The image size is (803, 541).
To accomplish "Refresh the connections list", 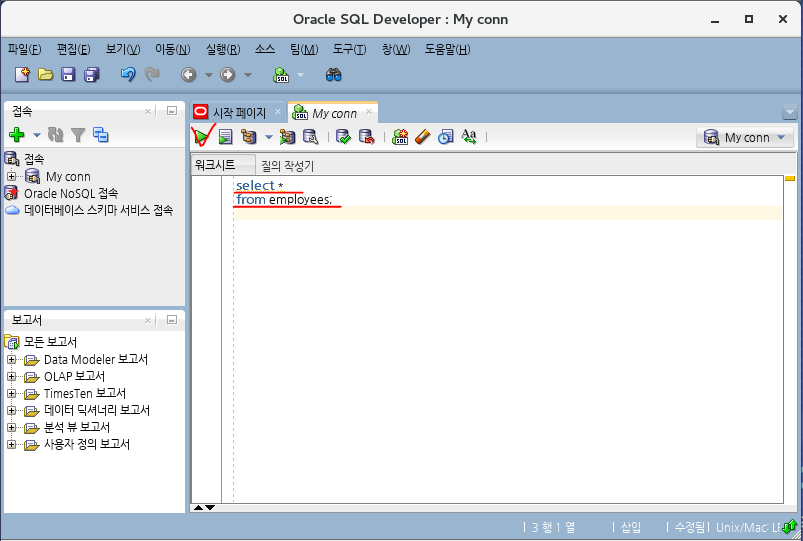I will (x=55, y=135).
